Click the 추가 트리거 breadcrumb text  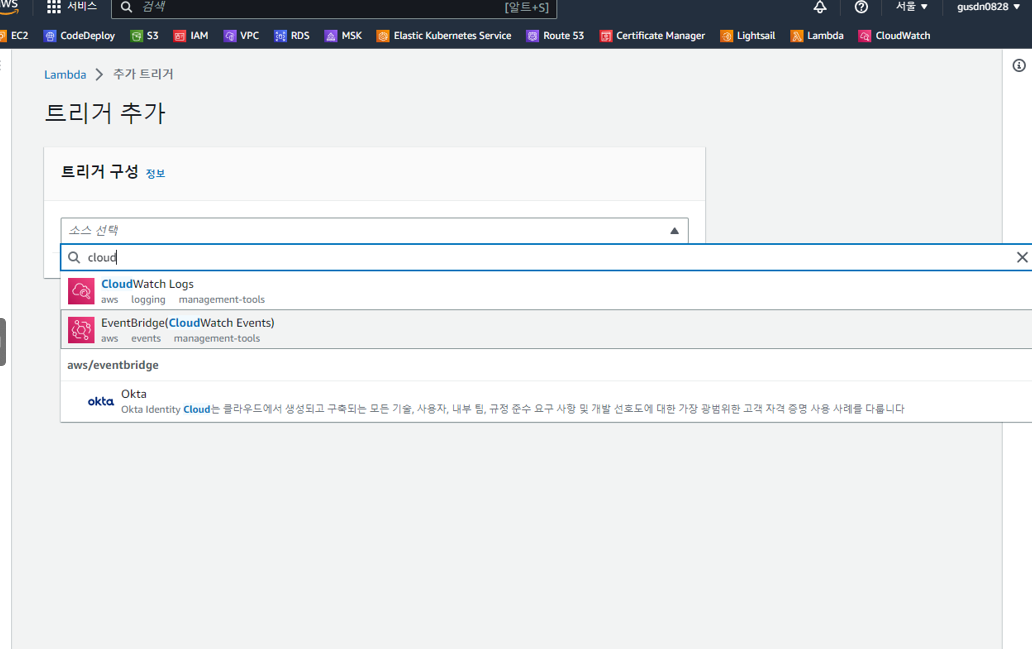pyautogui.click(x=143, y=74)
